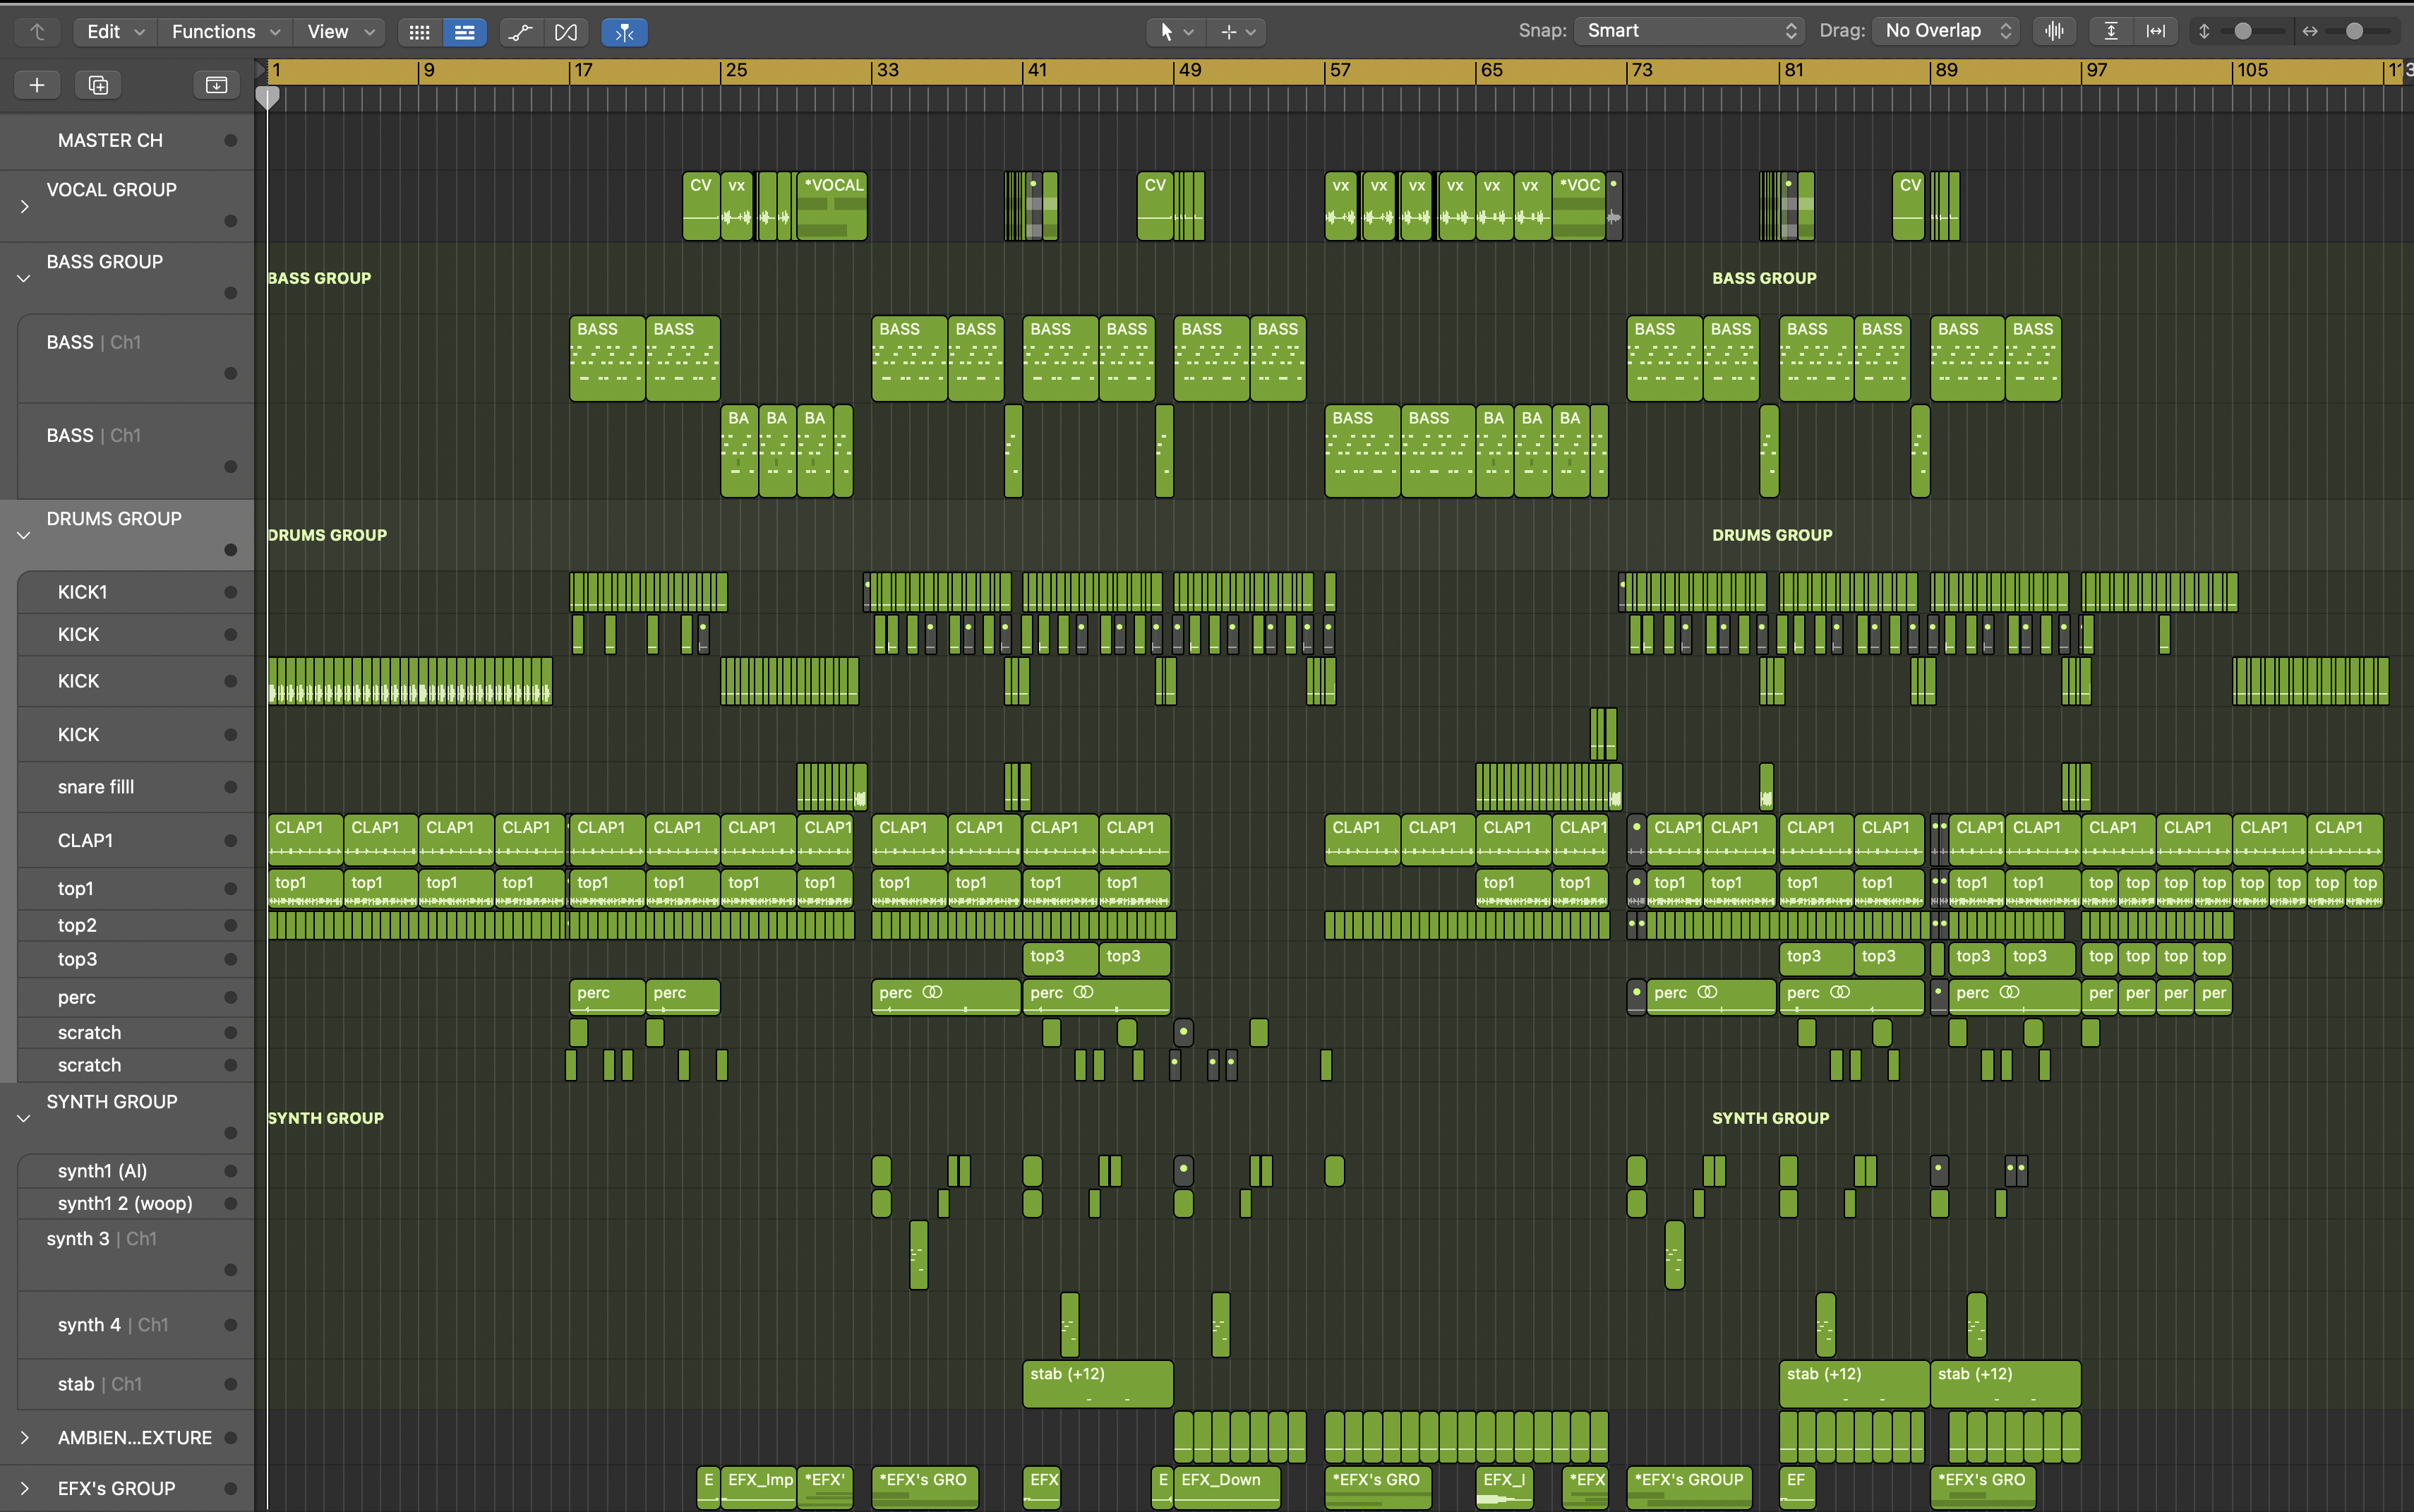Select the EFX_Imp region
2414x1512 pixels.
(759, 1488)
